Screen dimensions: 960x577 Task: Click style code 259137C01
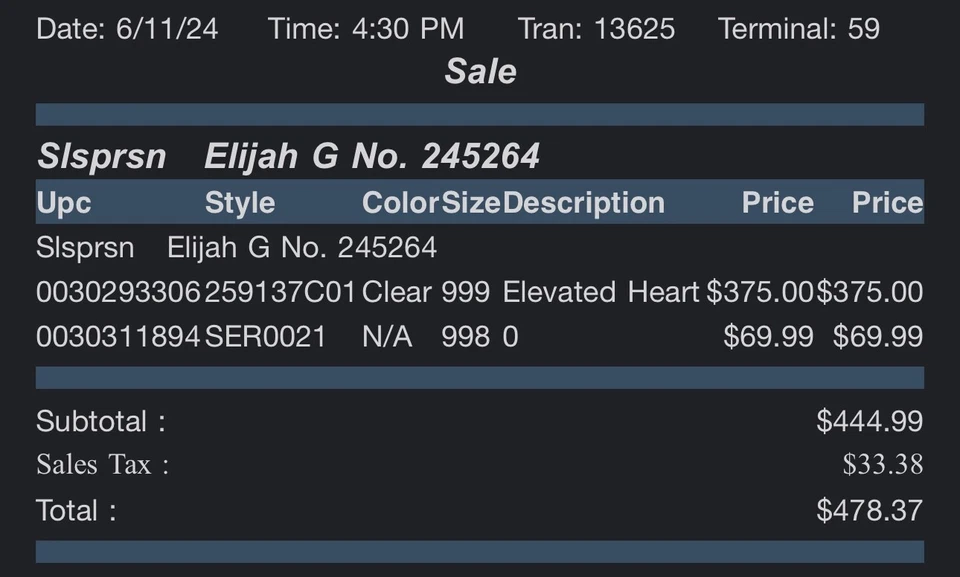(x=280, y=292)
